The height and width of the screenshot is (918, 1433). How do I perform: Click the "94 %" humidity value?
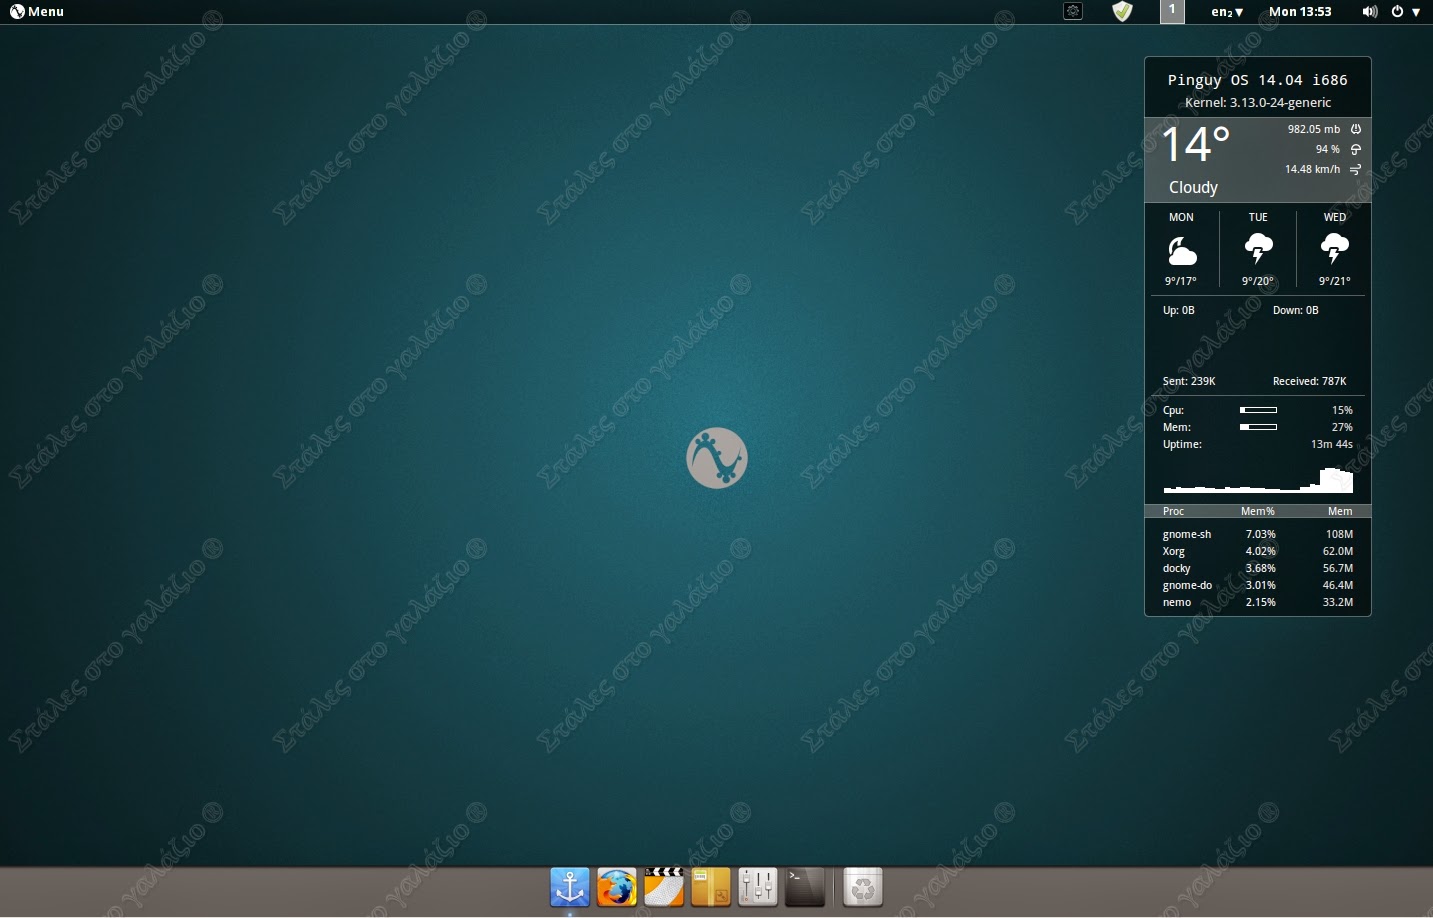pos(1328,149)
